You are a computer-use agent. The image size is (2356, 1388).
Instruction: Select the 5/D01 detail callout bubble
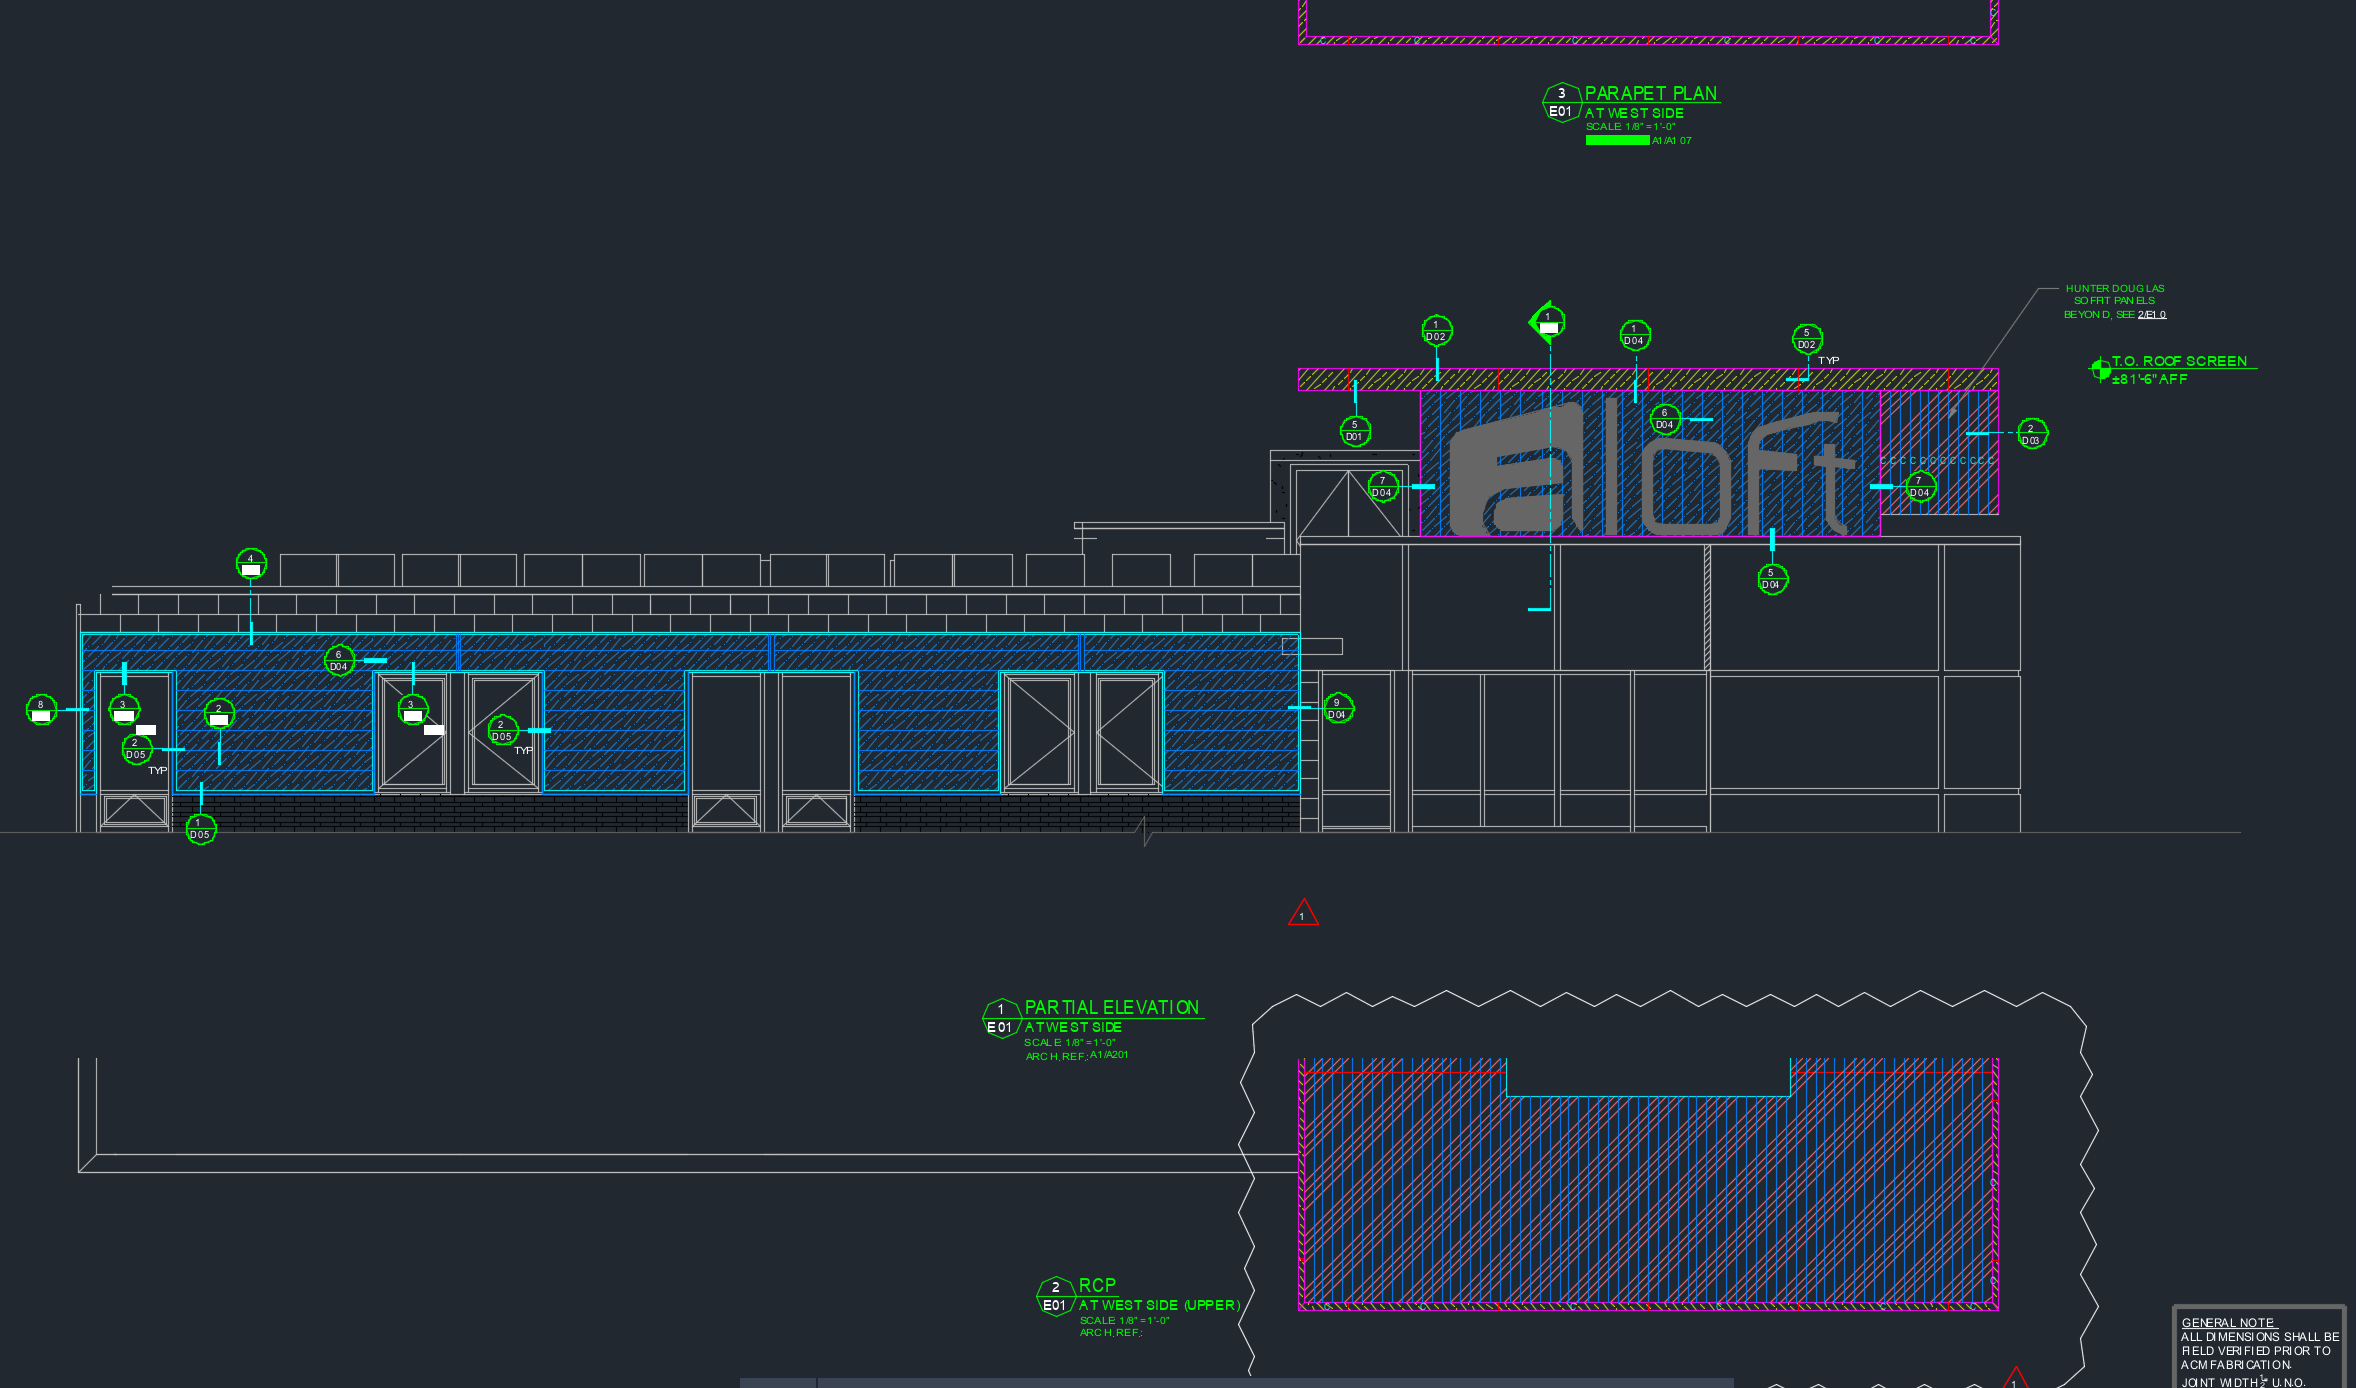point(1354,431)
